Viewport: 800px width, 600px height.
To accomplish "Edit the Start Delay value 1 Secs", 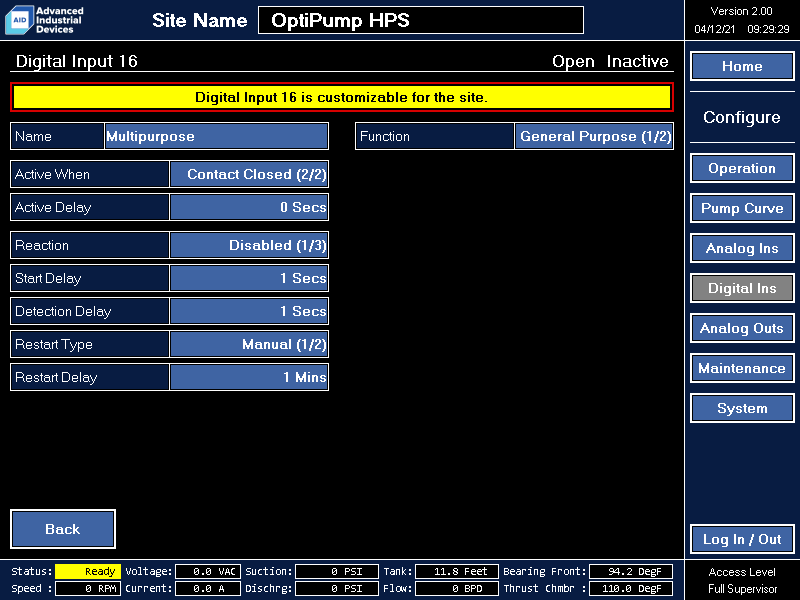I will [249, 278].
